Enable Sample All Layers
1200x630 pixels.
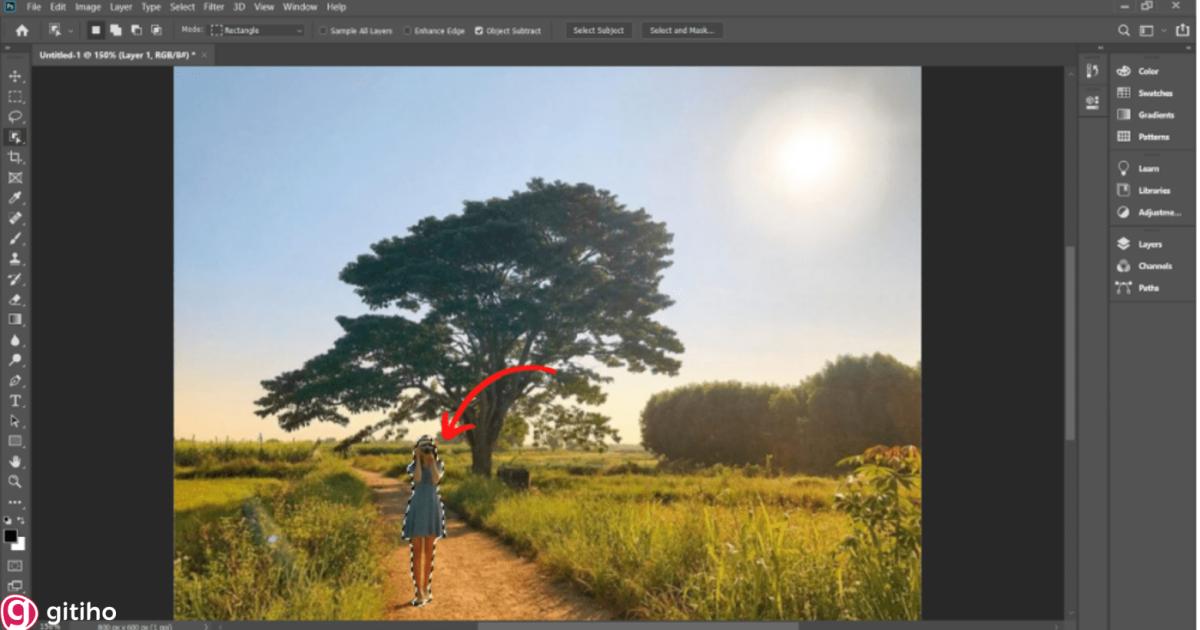click(321, 30)
